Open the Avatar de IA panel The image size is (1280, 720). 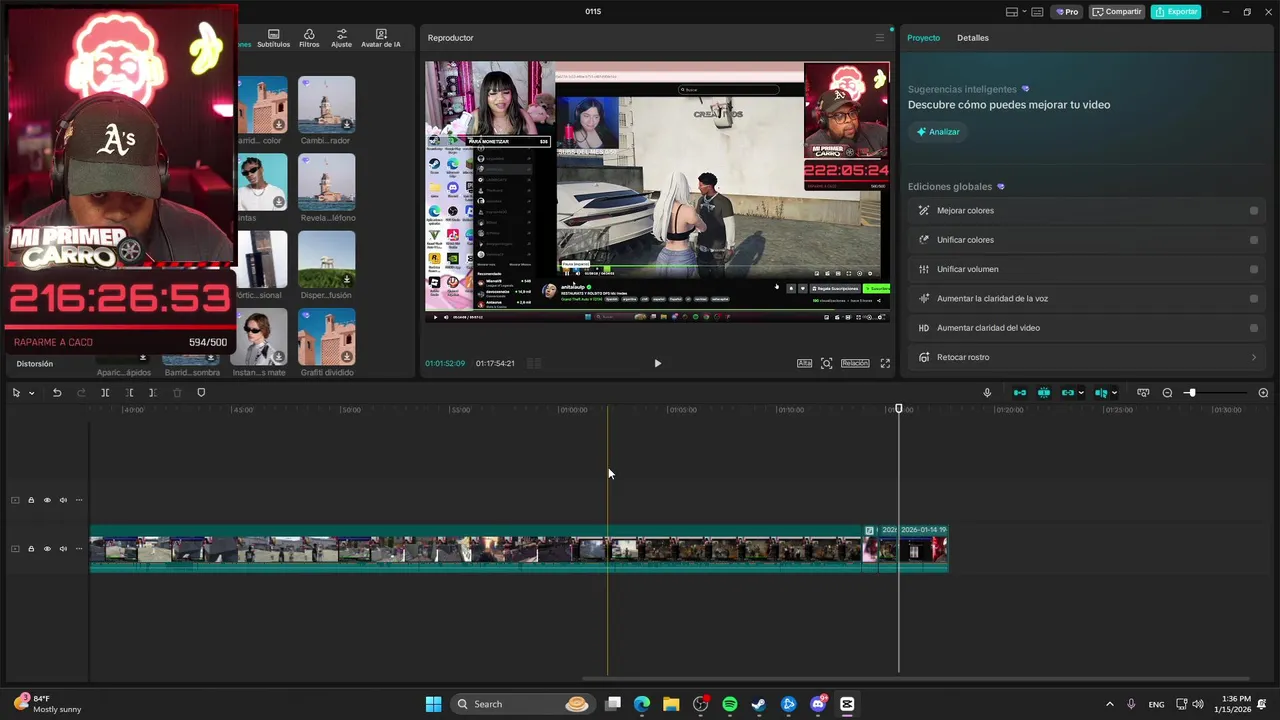point(381,38)
